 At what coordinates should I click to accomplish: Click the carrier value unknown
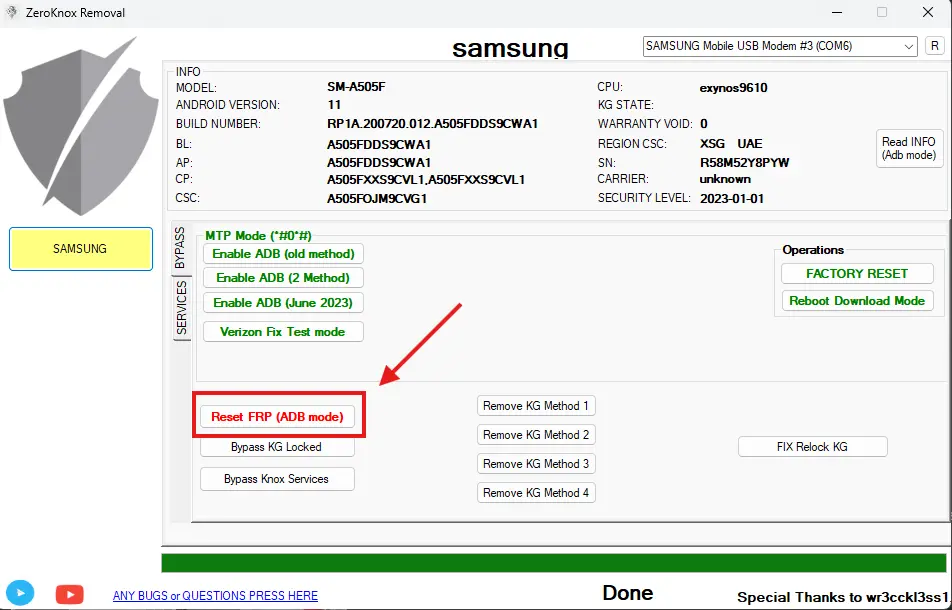[725, 179]
